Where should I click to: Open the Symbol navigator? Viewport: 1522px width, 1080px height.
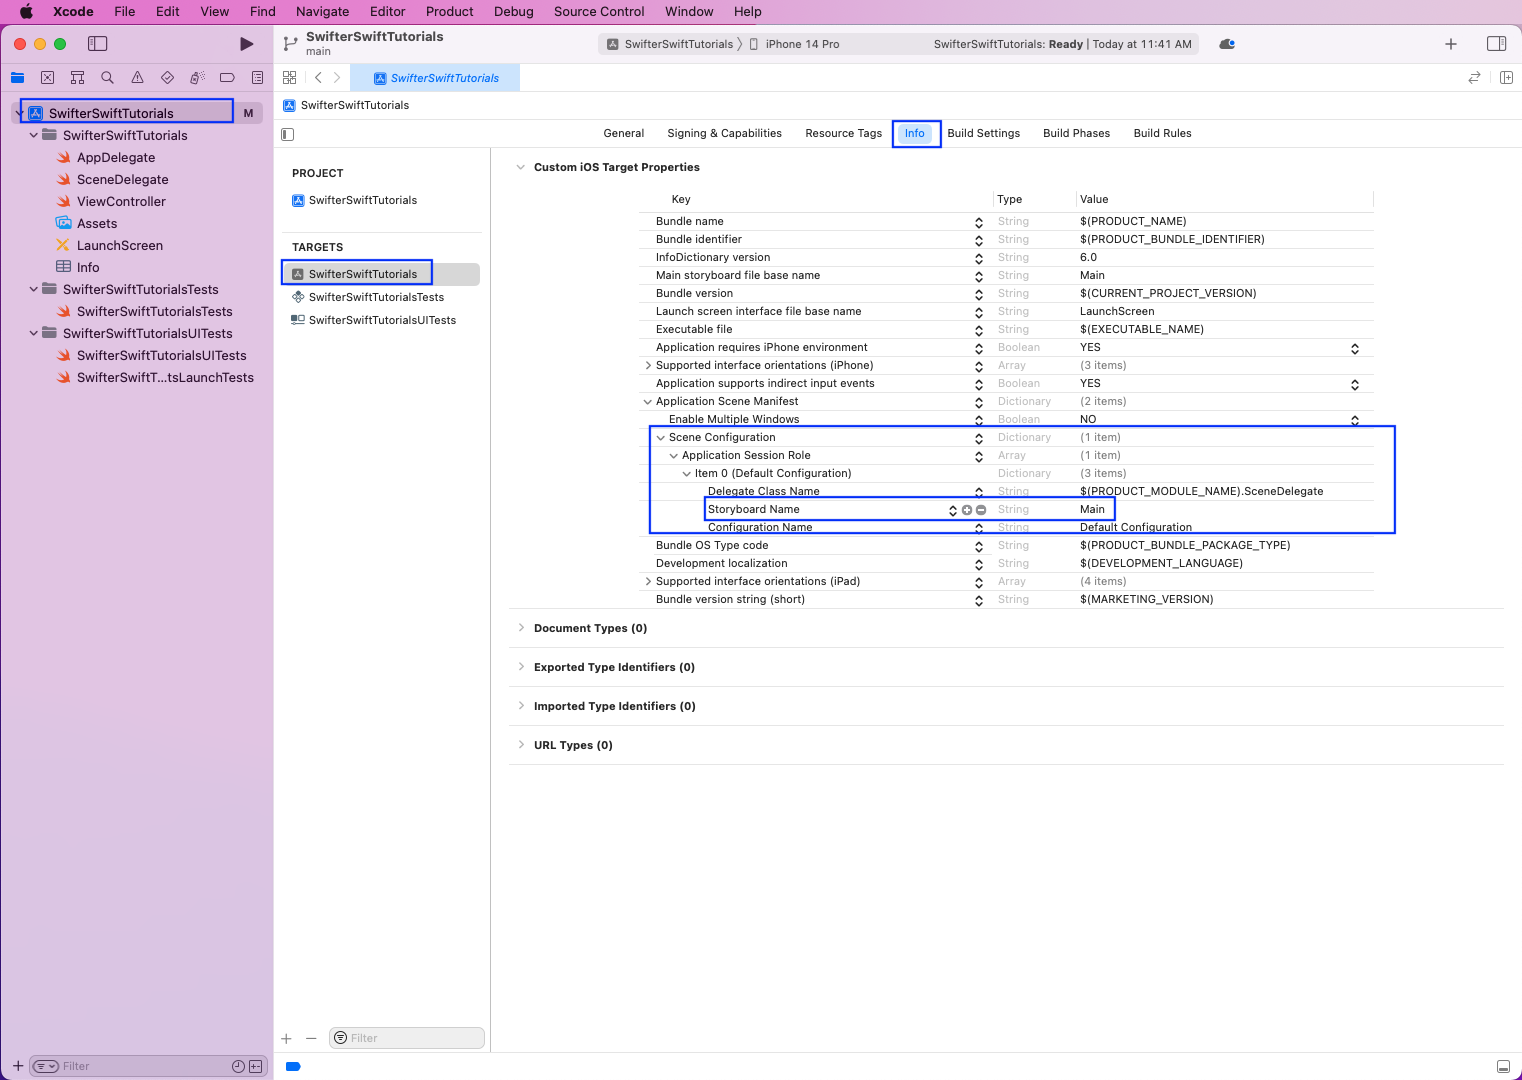coord(77,78)
